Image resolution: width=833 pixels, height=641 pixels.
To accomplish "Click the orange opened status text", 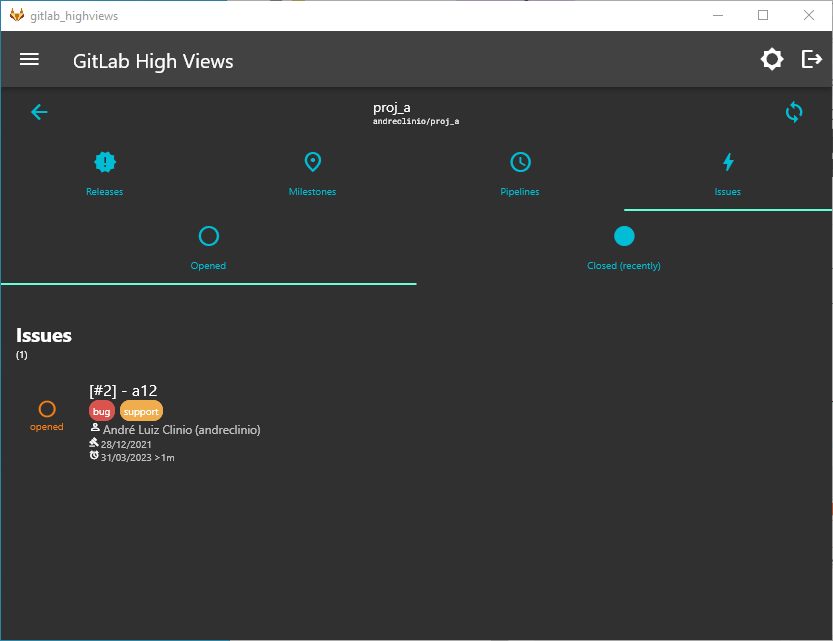I will (47, 427).
